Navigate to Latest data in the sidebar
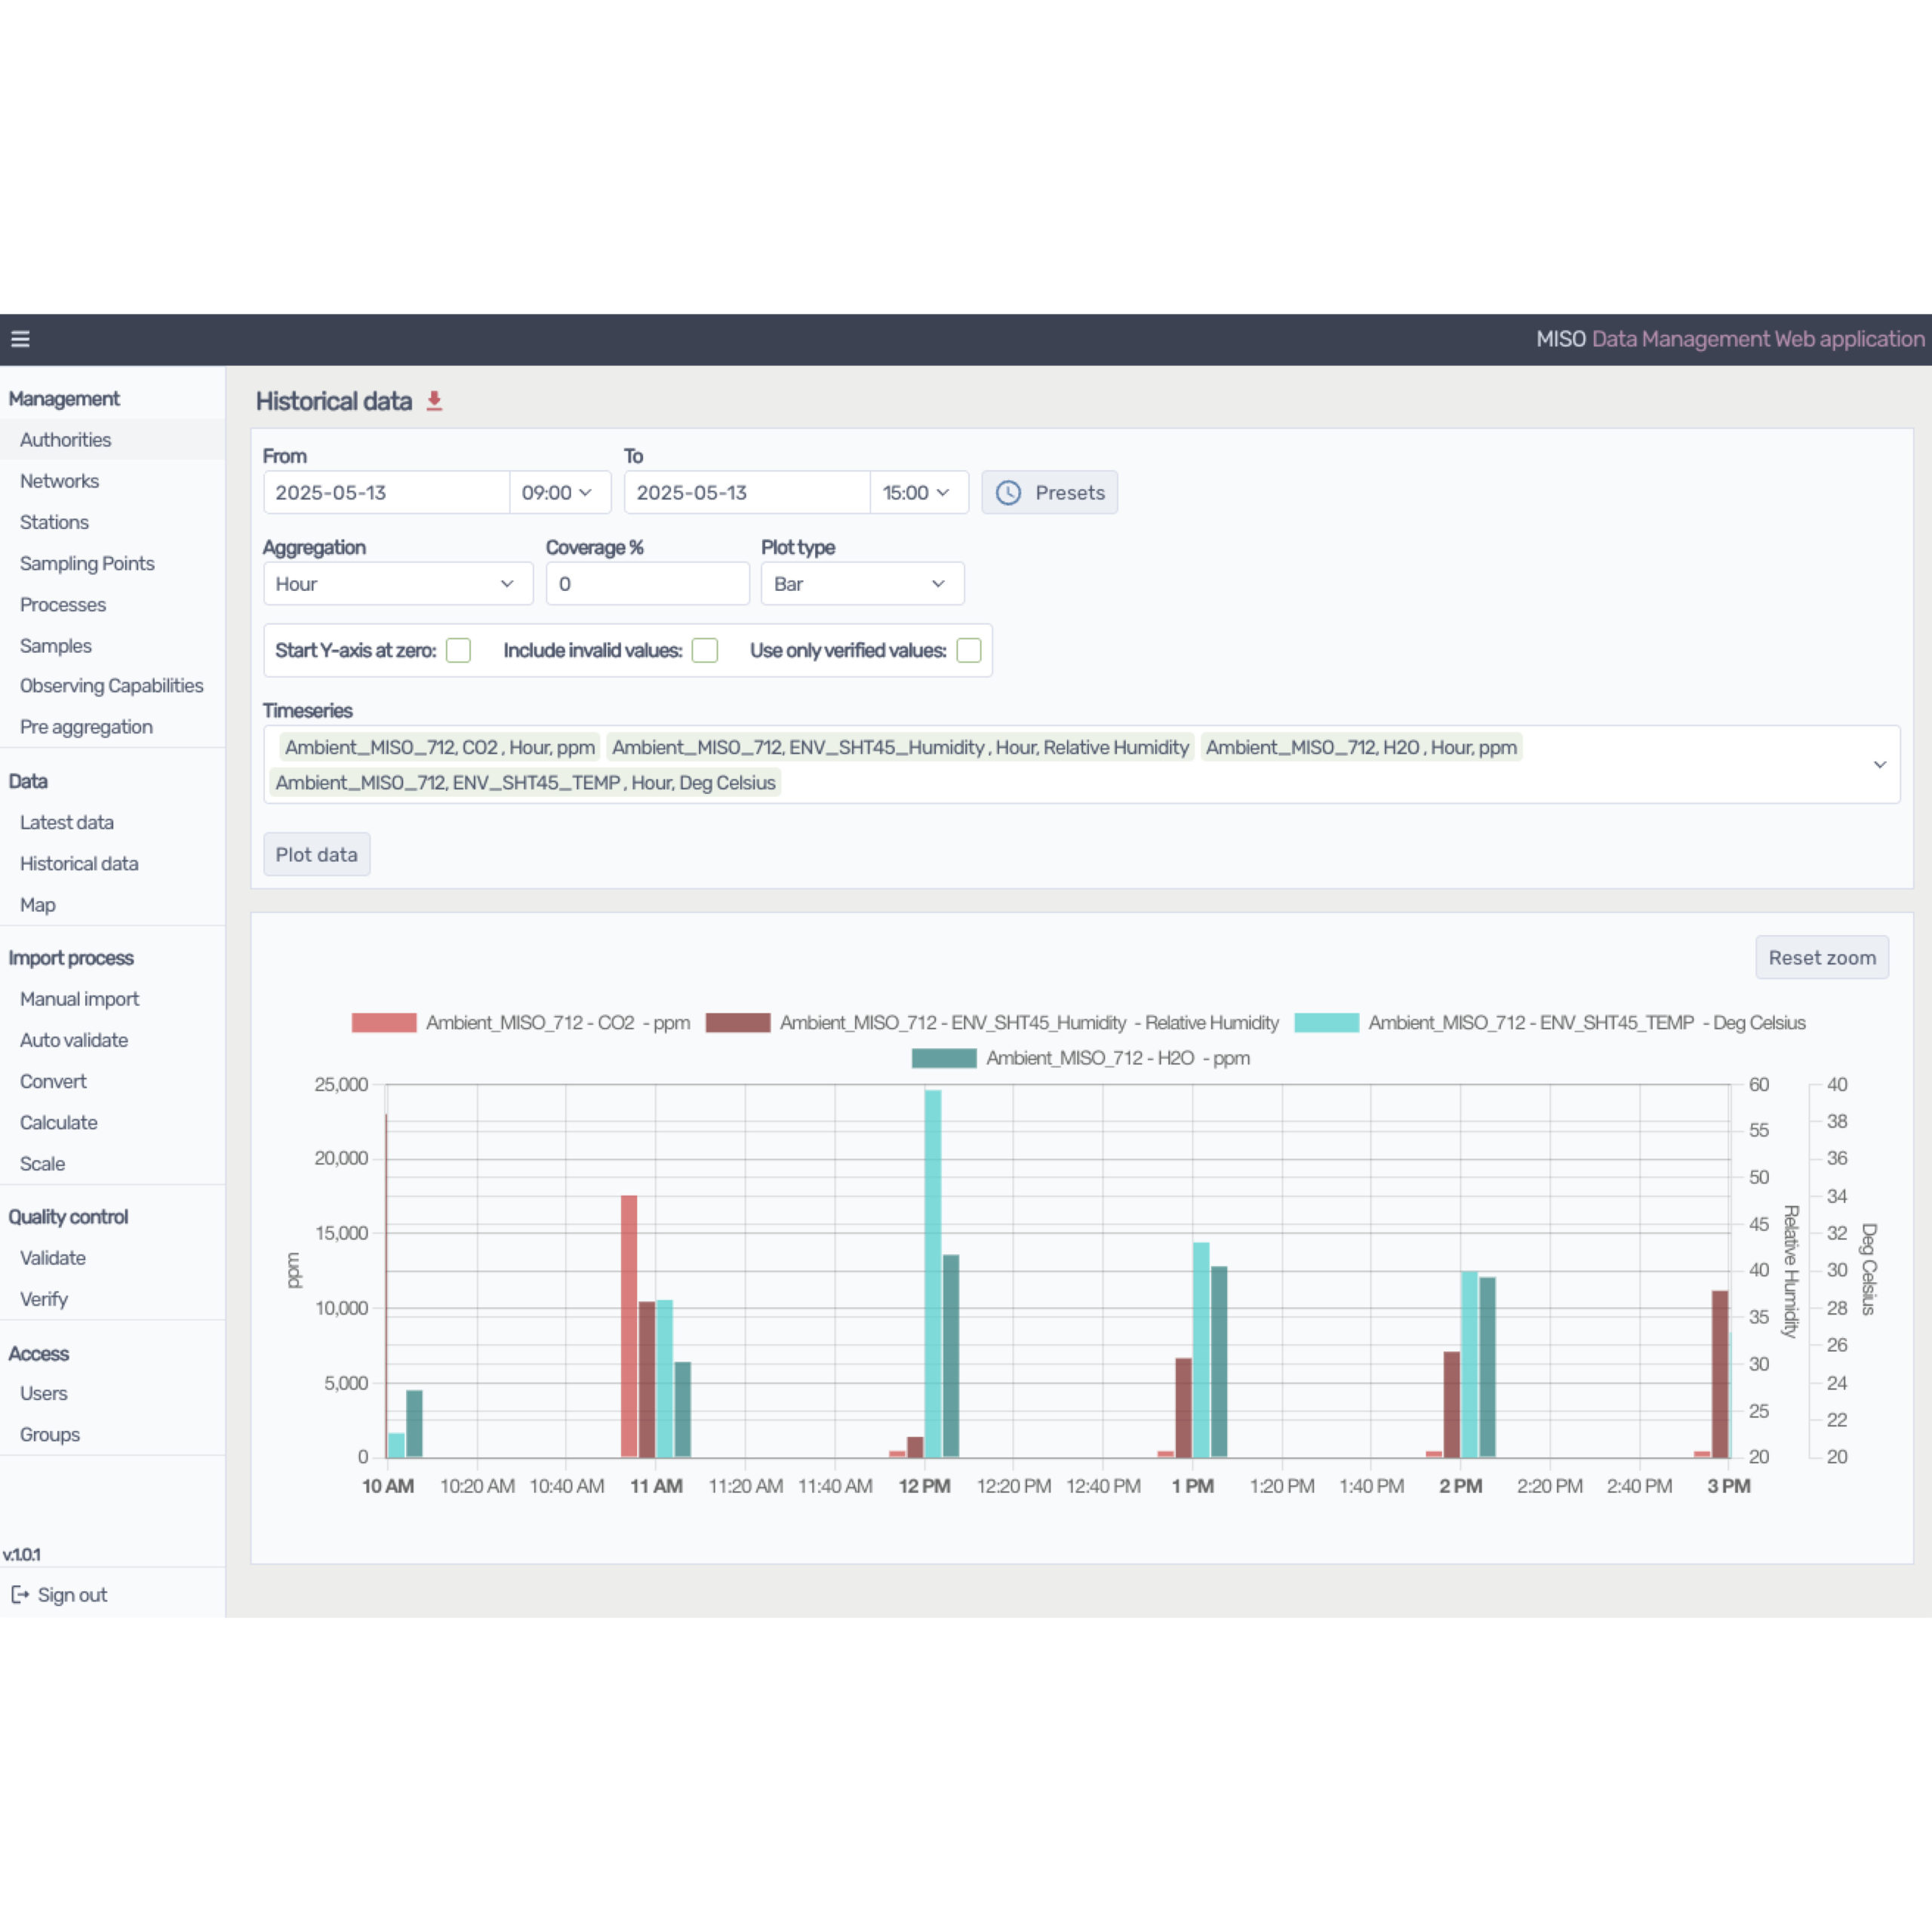The height and width of the screenshot is (1932, 1932). [x=66, y=822]
